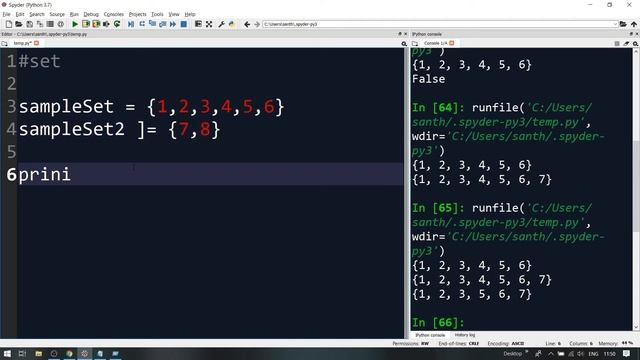640x360 pixels.
Task: Open Task View on the taskbar
Action: click(x=22, y=354)
